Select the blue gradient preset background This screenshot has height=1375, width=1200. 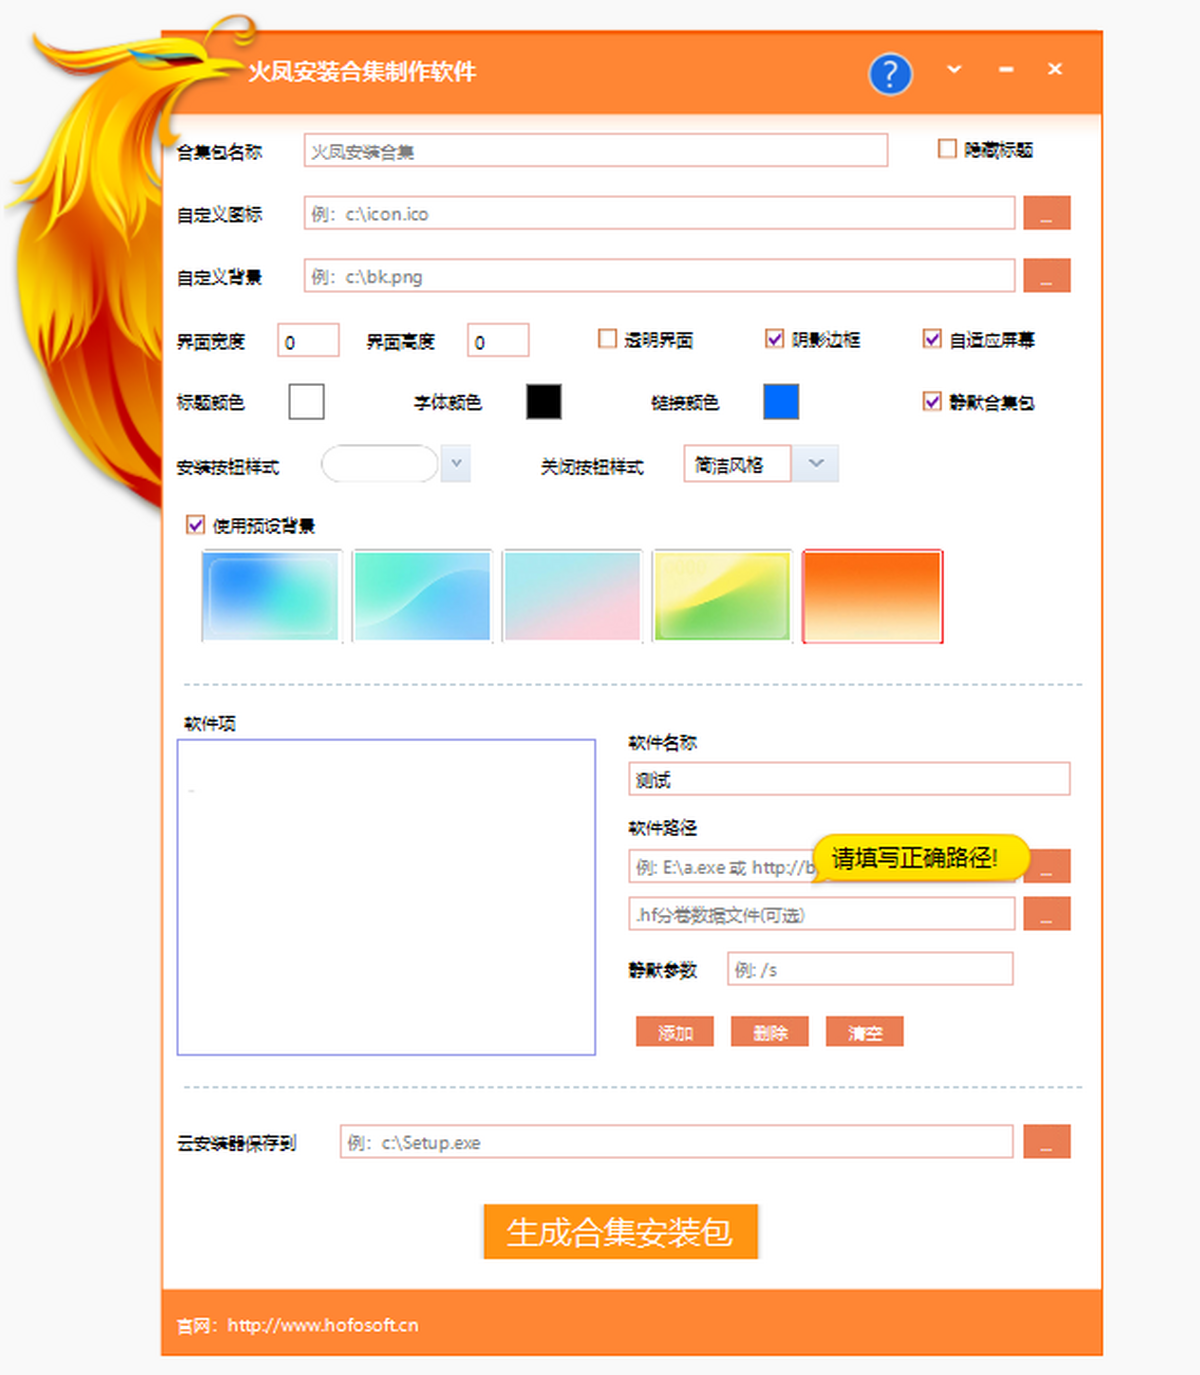point(271,596)
